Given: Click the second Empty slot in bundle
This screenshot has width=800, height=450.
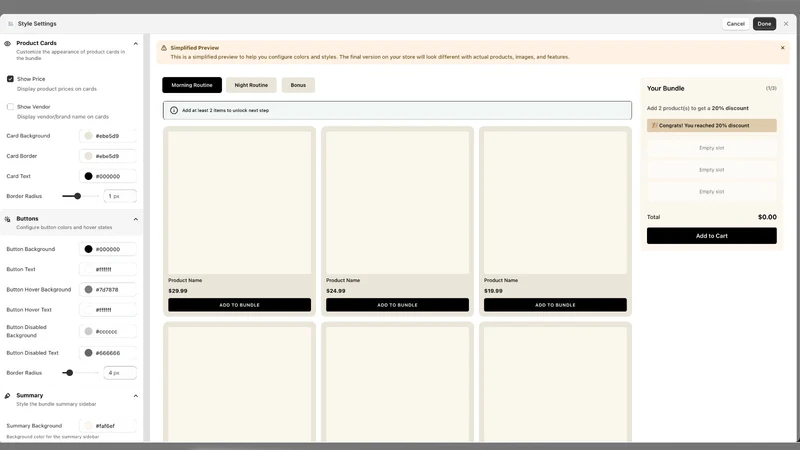Looking at the screenshot, I should (712, 170).
